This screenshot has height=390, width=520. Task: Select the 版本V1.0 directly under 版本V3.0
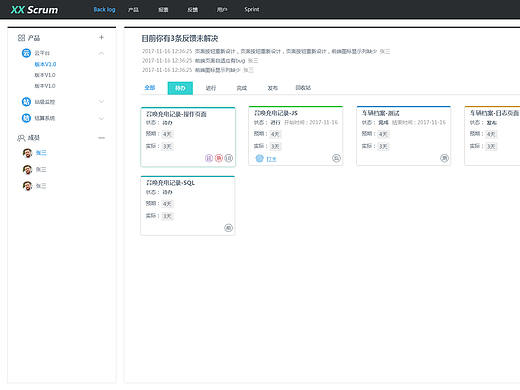tap(45, 75)
